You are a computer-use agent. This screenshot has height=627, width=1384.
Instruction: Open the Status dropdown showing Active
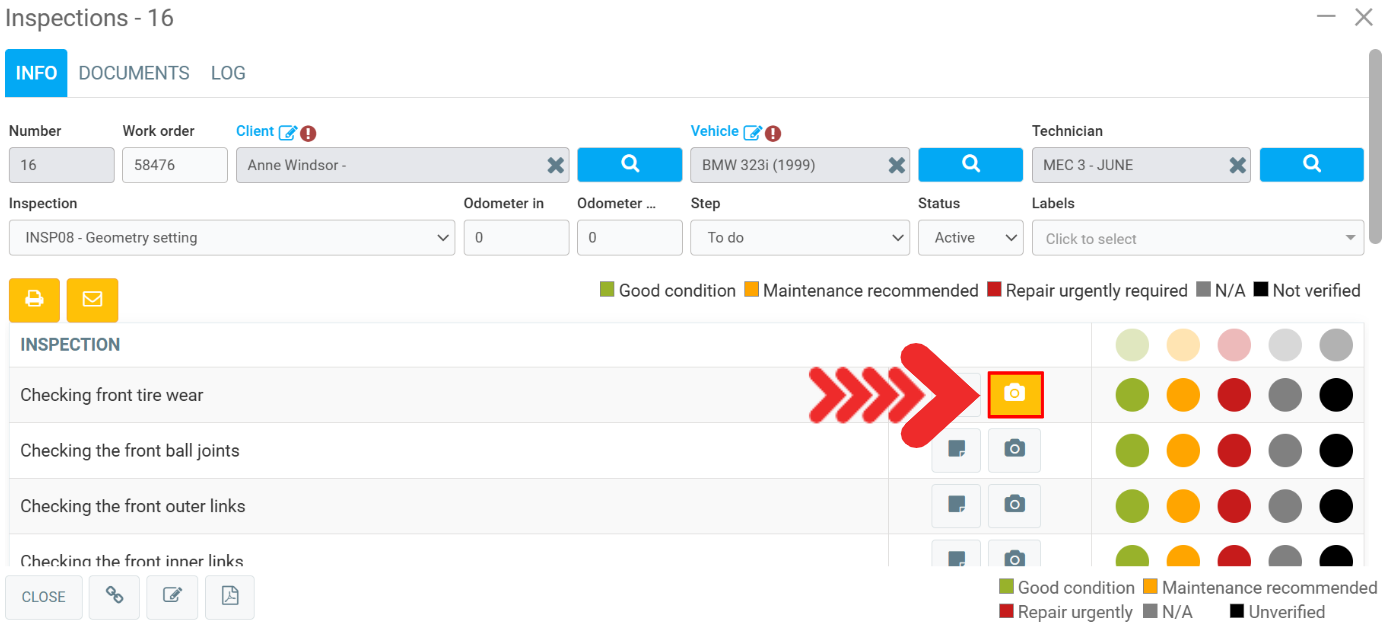pyautogui.click(x=970, y=238)
